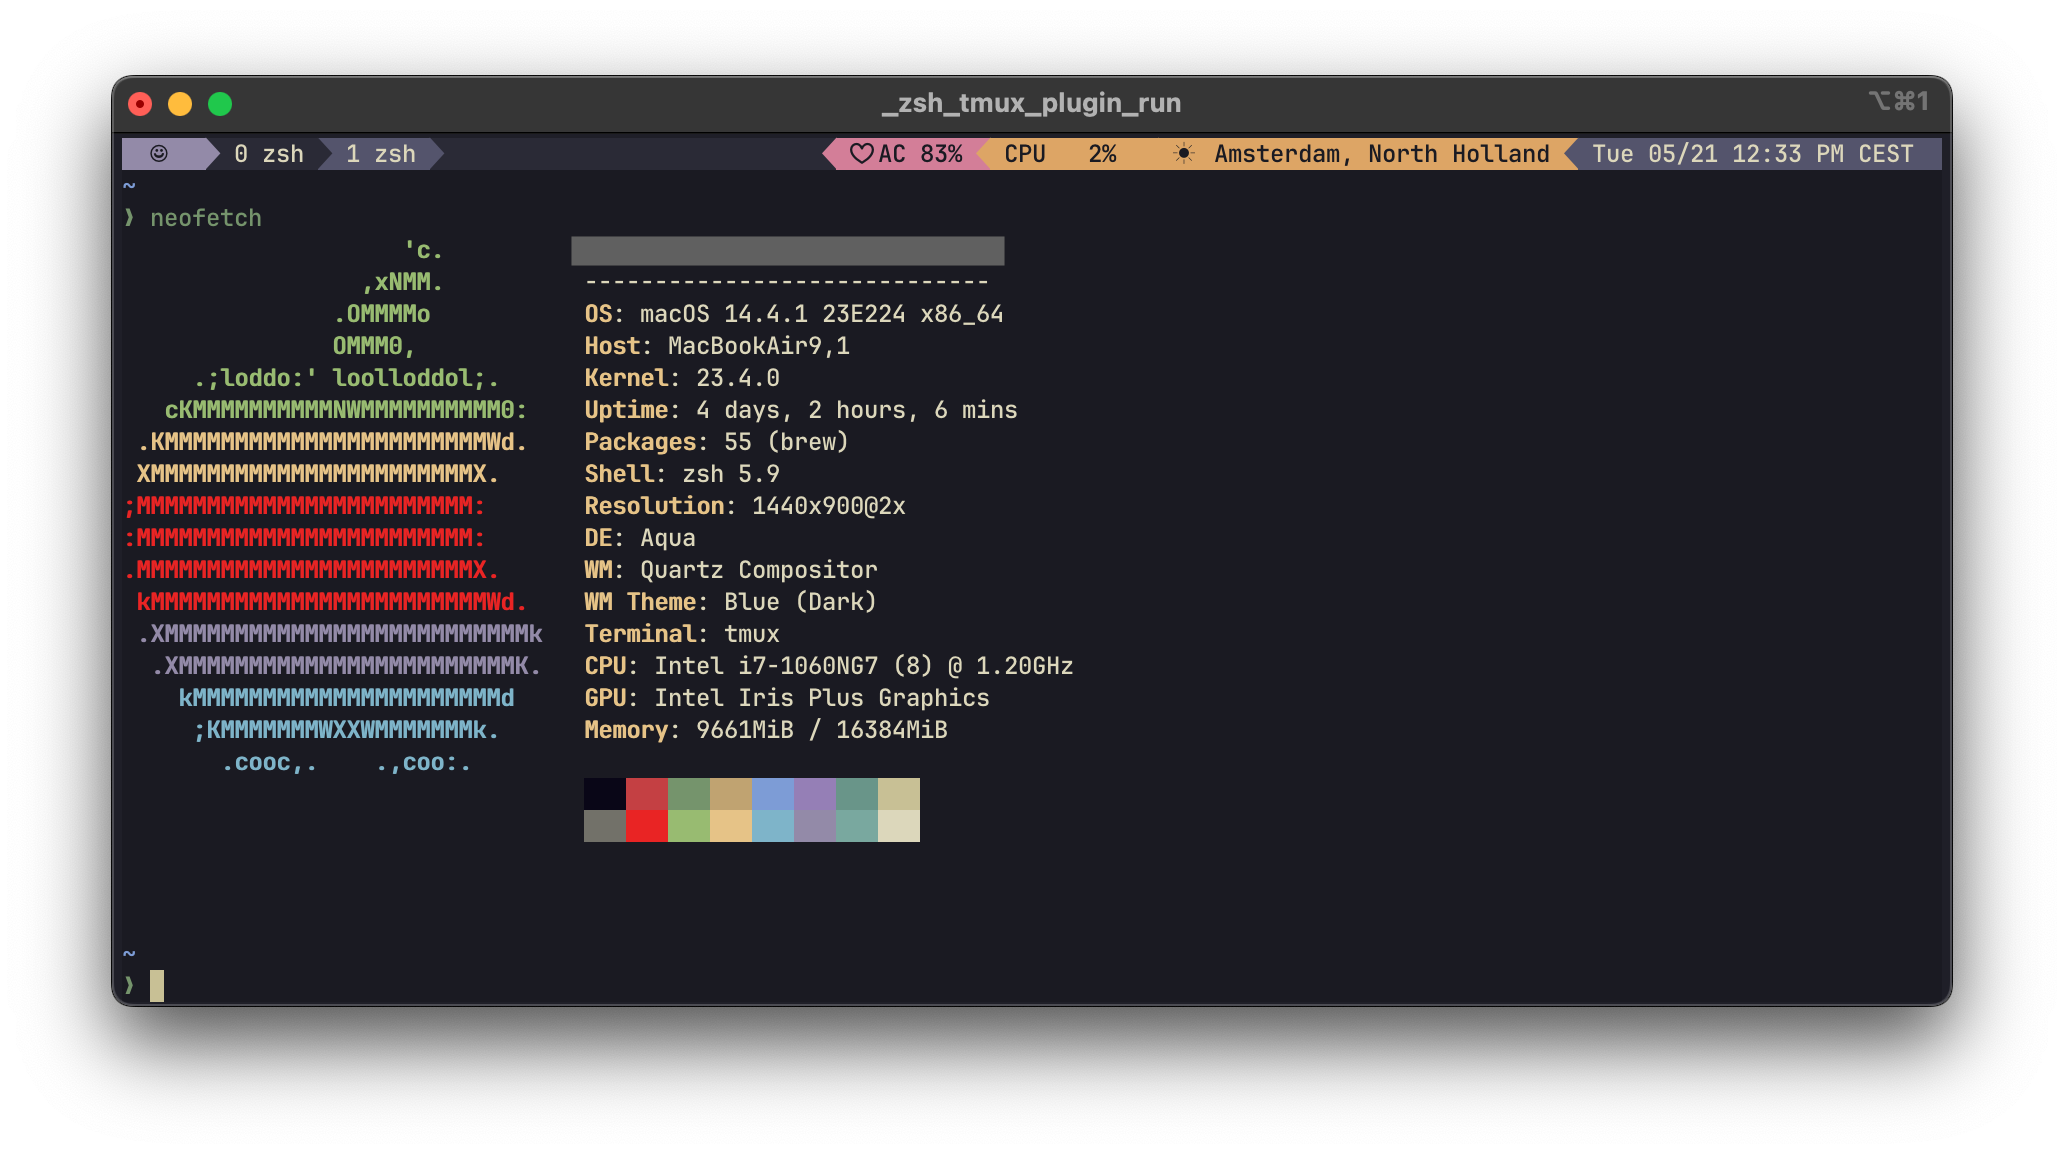Click the Kernel: 23.4.0 line
2064x1154 pixels.
click(682, 378)
